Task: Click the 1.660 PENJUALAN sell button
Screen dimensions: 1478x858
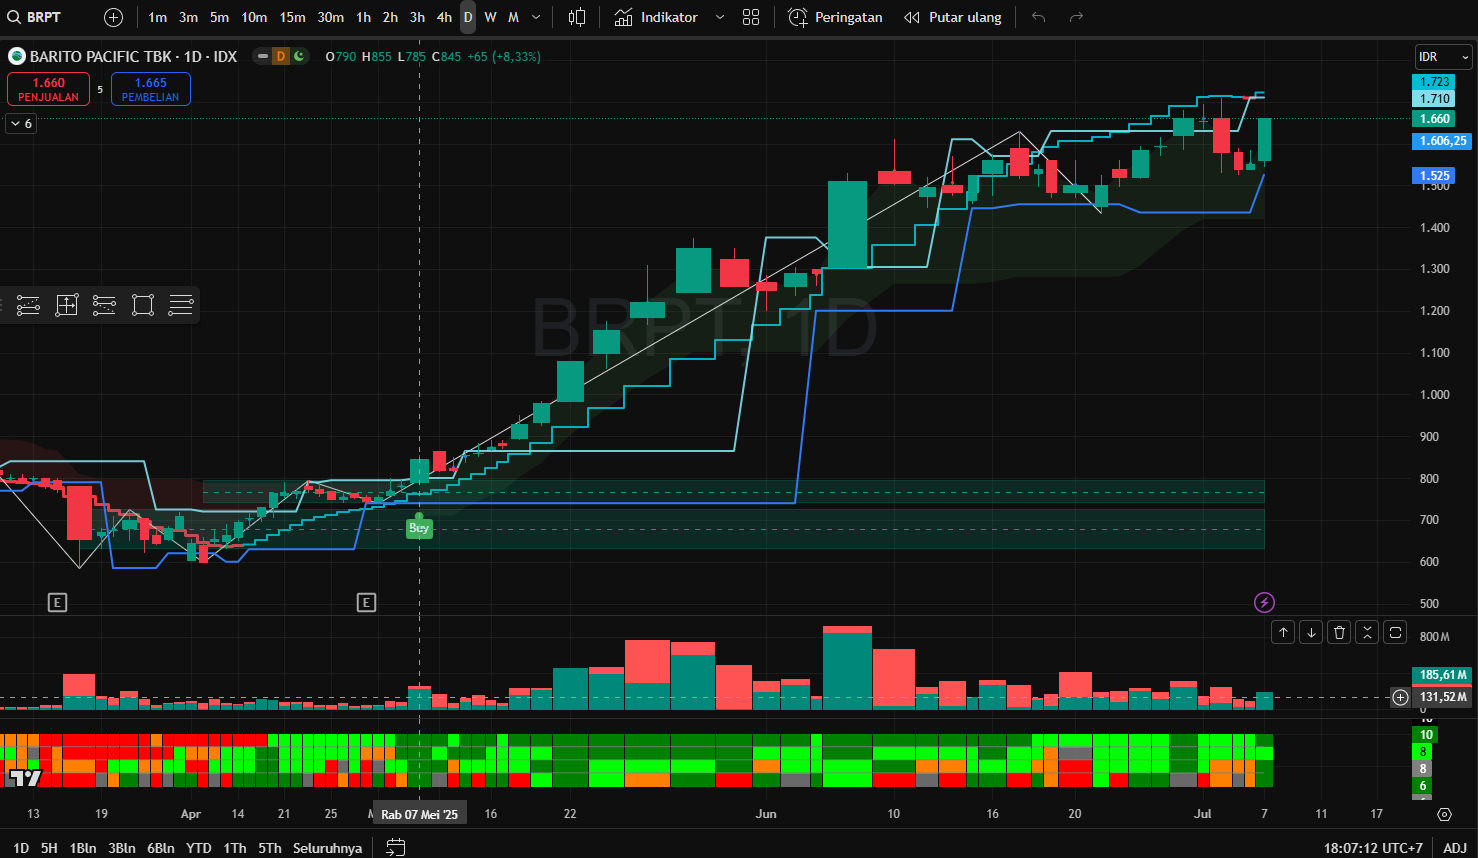Action: (48, 89)
